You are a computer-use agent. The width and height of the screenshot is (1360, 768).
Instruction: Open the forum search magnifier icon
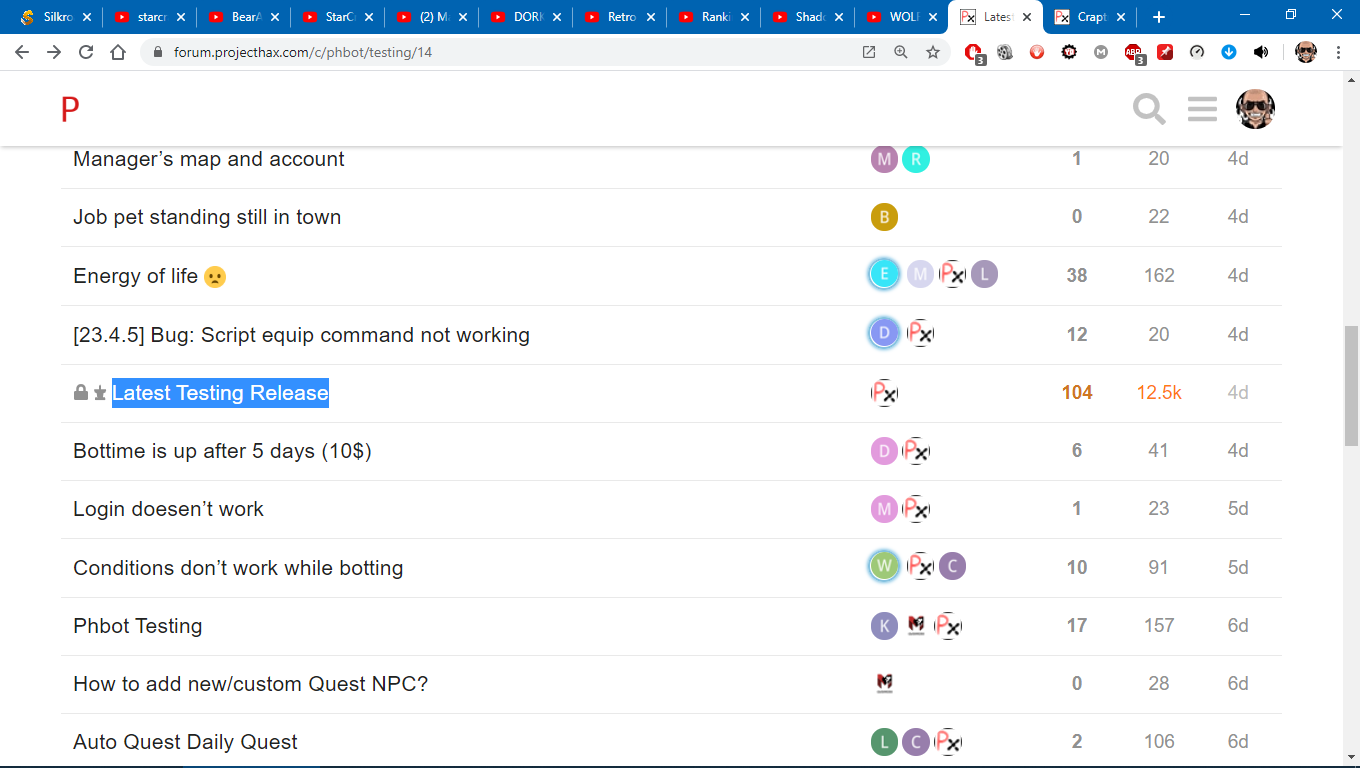pos(1149,109)
